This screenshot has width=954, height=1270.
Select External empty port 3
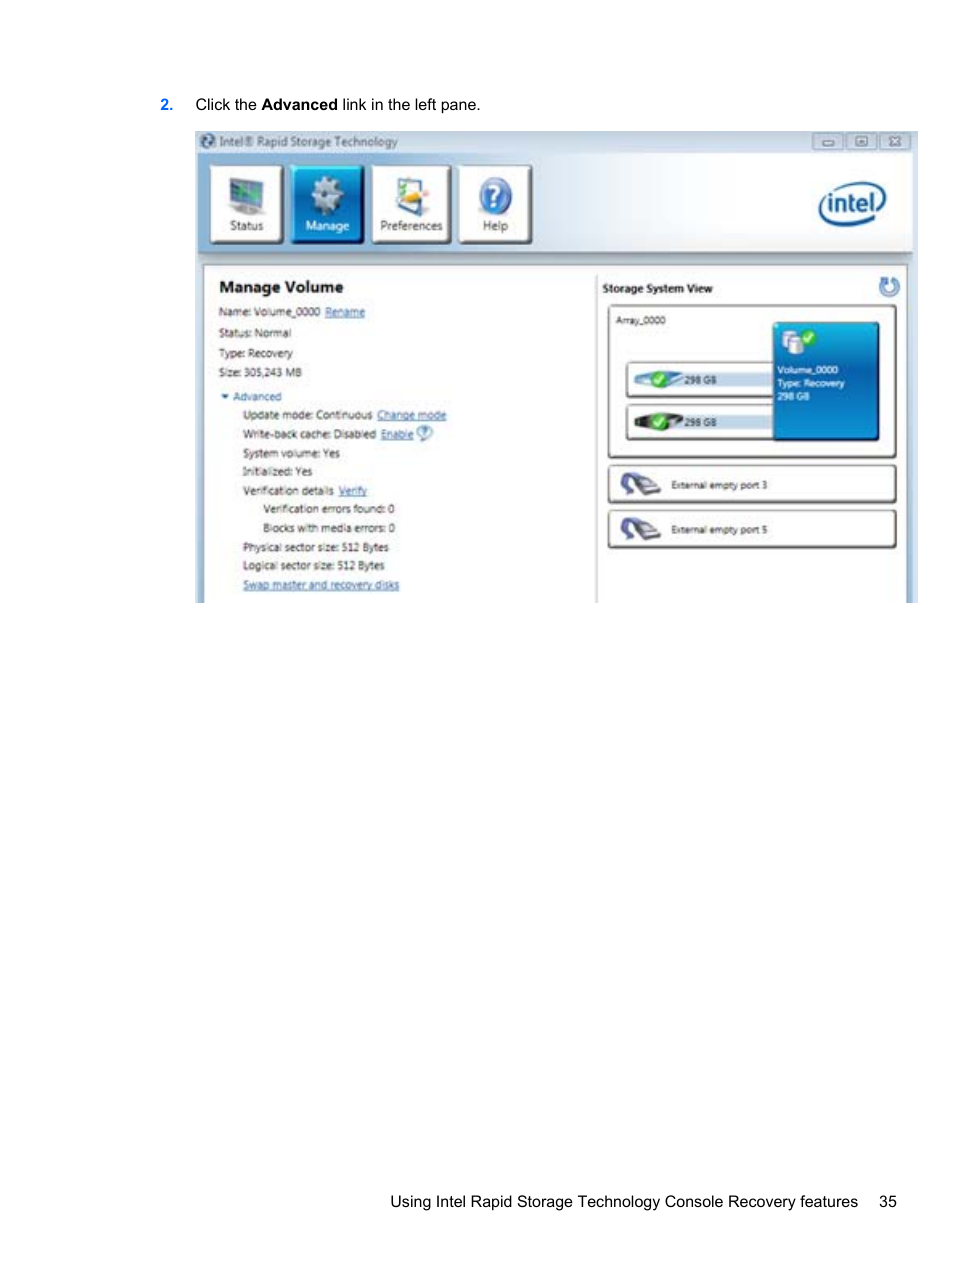(751, 485)
